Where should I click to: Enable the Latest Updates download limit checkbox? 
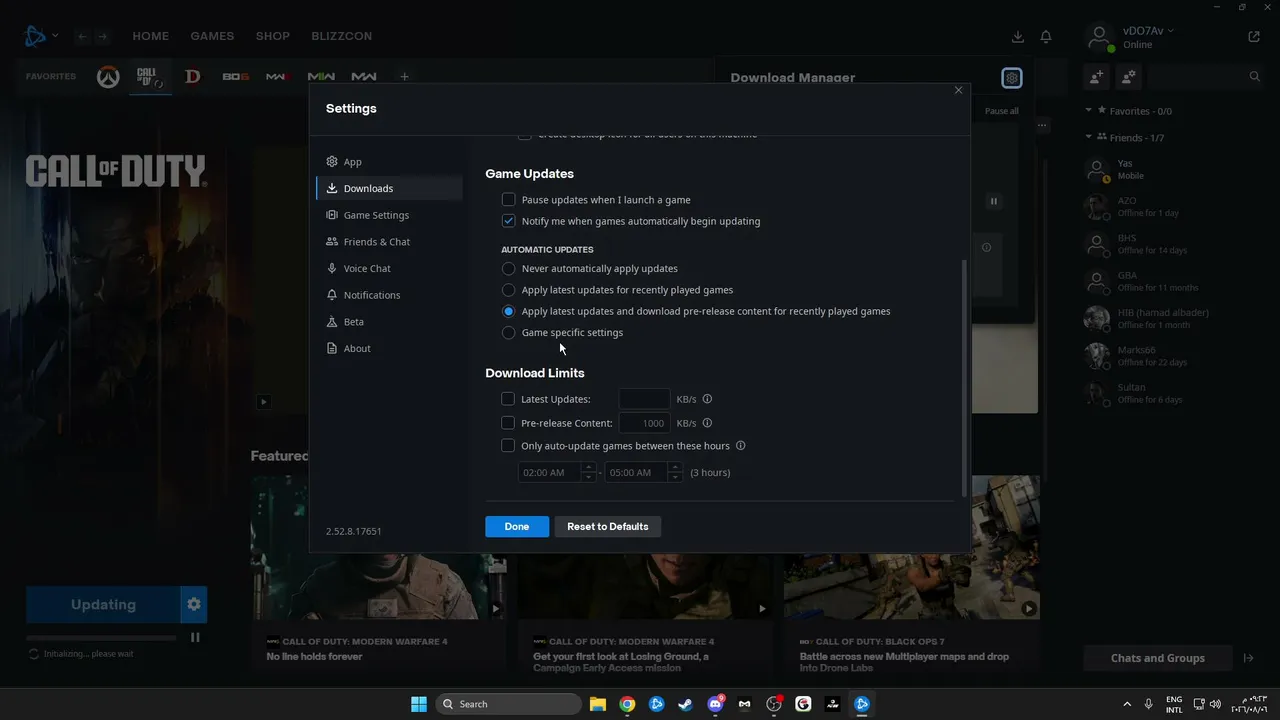508,399
